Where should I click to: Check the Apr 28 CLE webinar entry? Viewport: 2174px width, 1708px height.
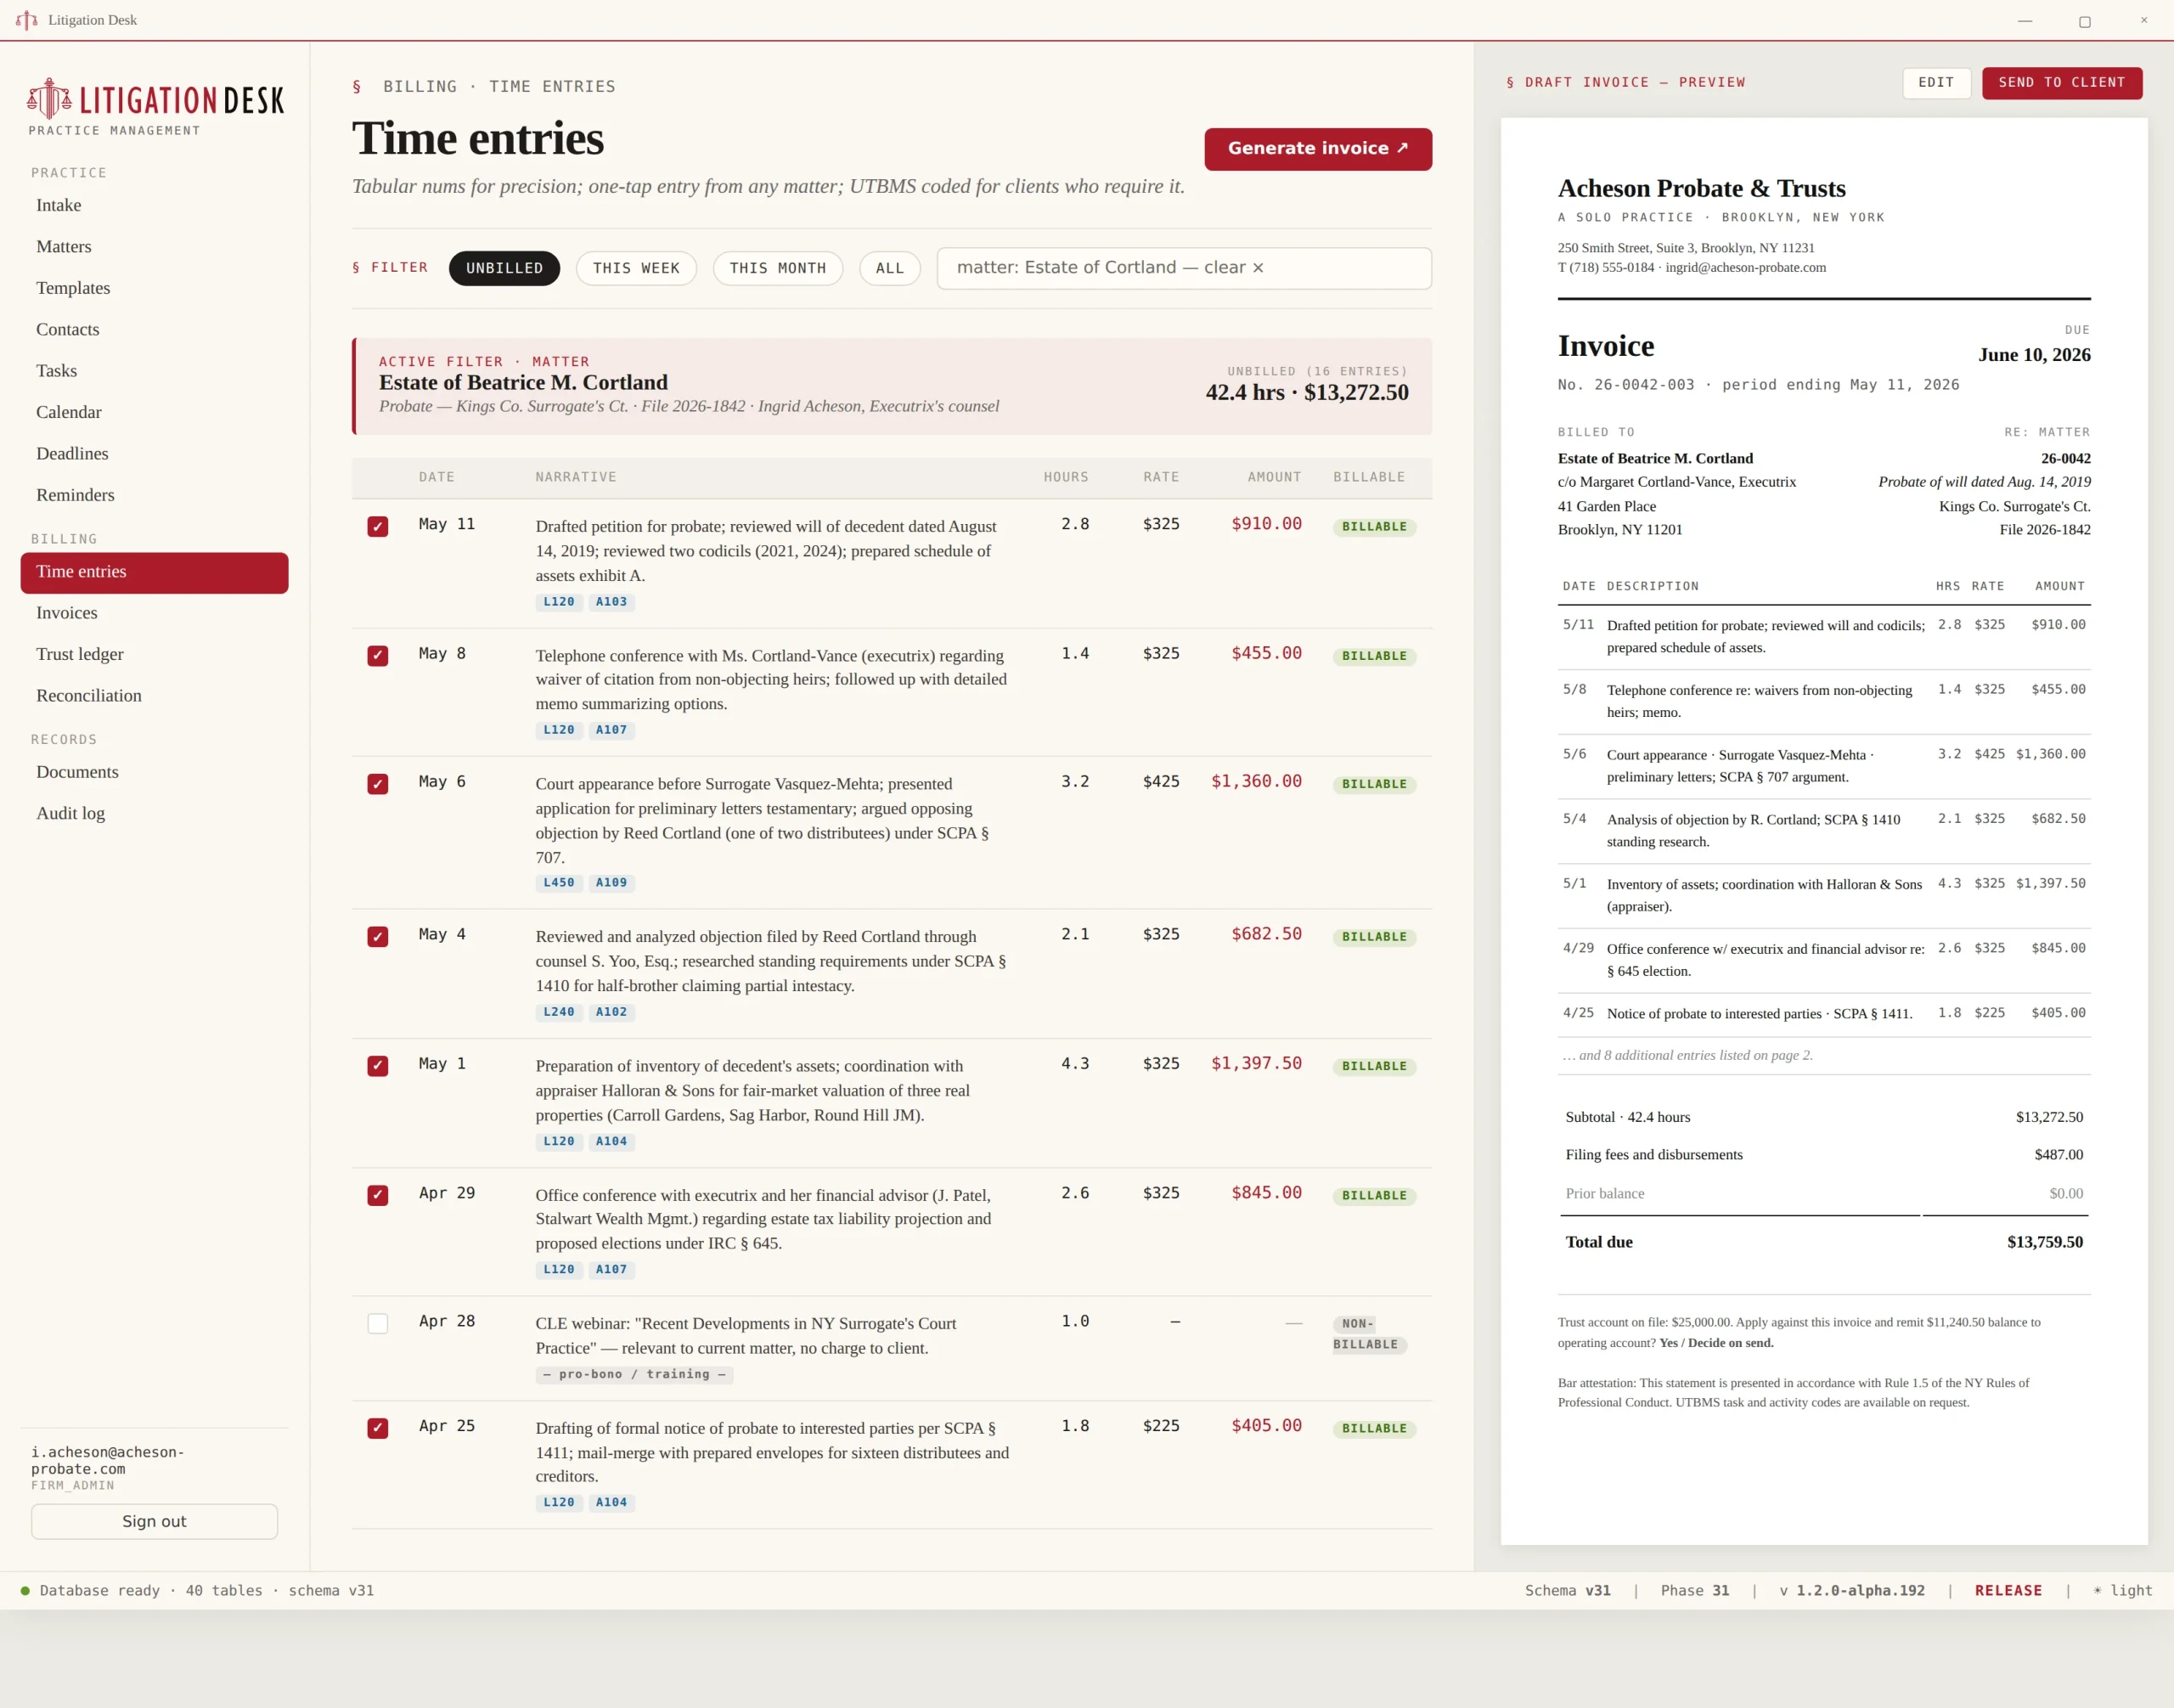377,1323
